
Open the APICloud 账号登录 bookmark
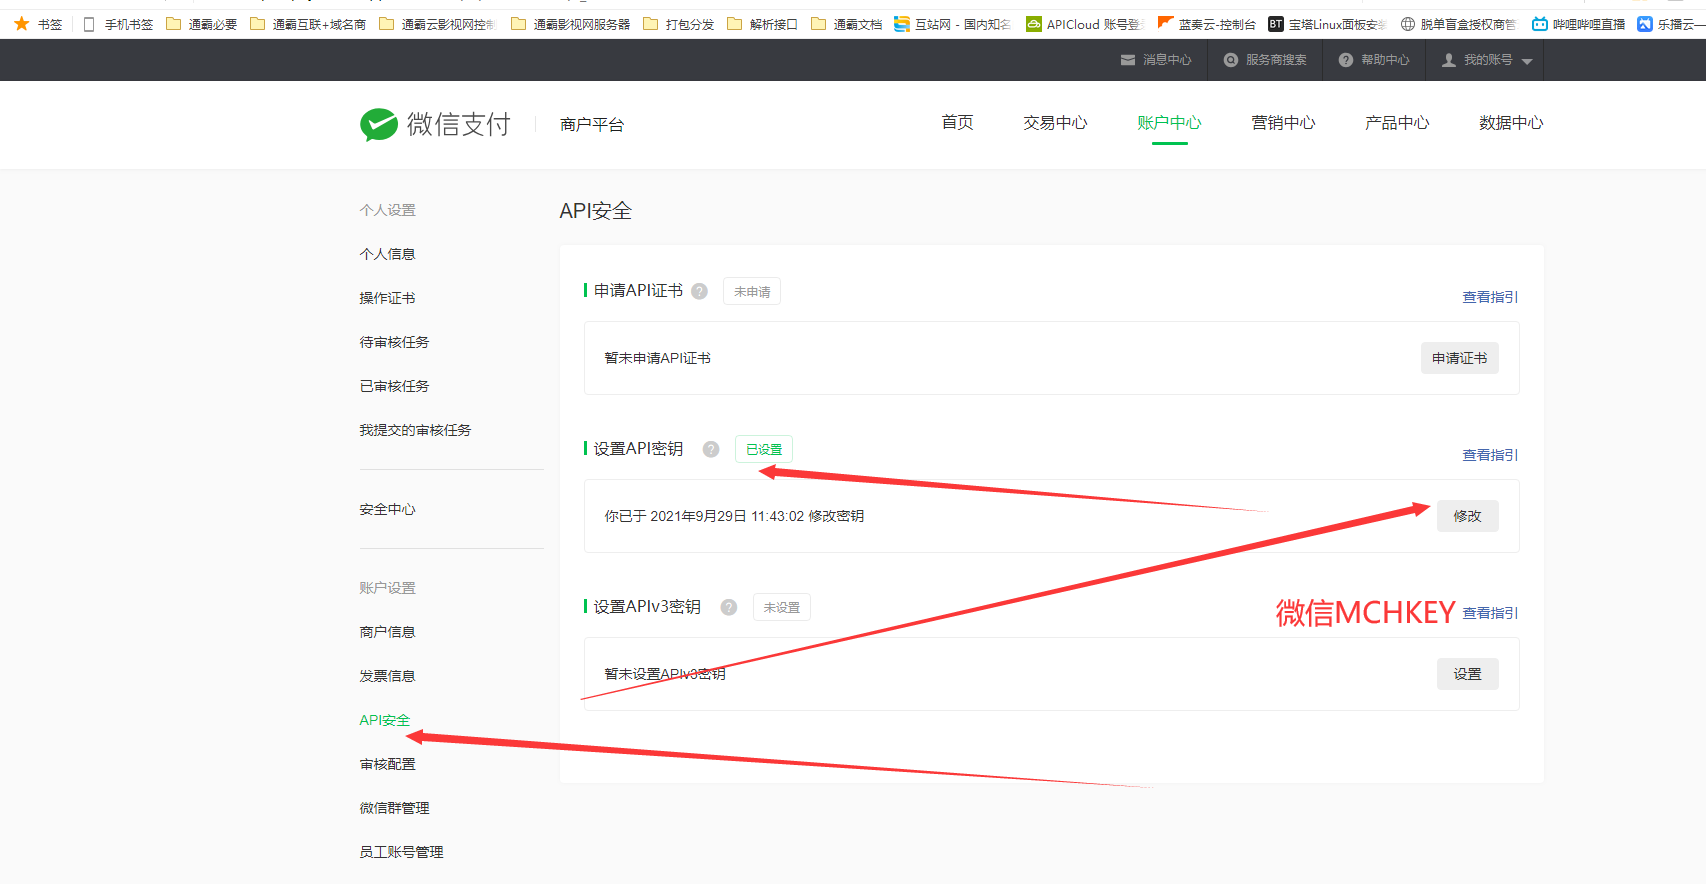[1084, 24]
